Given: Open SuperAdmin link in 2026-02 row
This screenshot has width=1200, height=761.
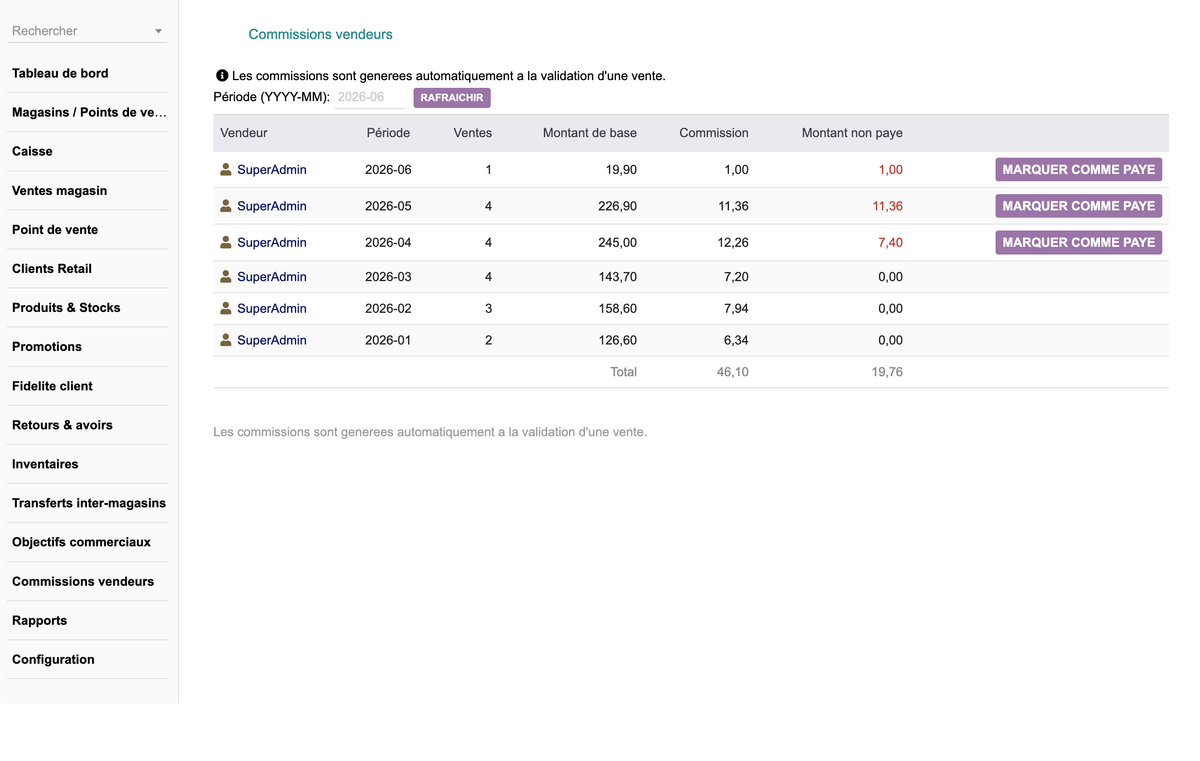Looking at the screenshot, I should [272, 308].
